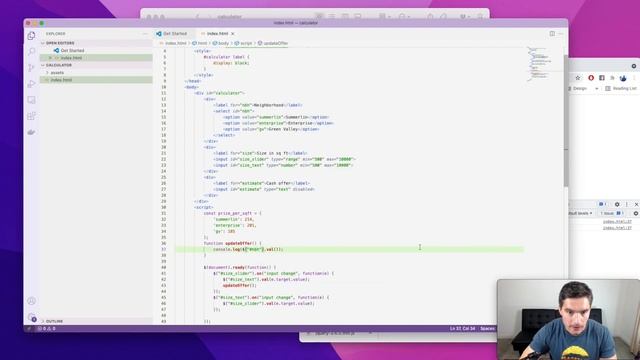
Task: Click the editor vertical scrollbar
Action: pyautogui.click(x=566, y=120)
